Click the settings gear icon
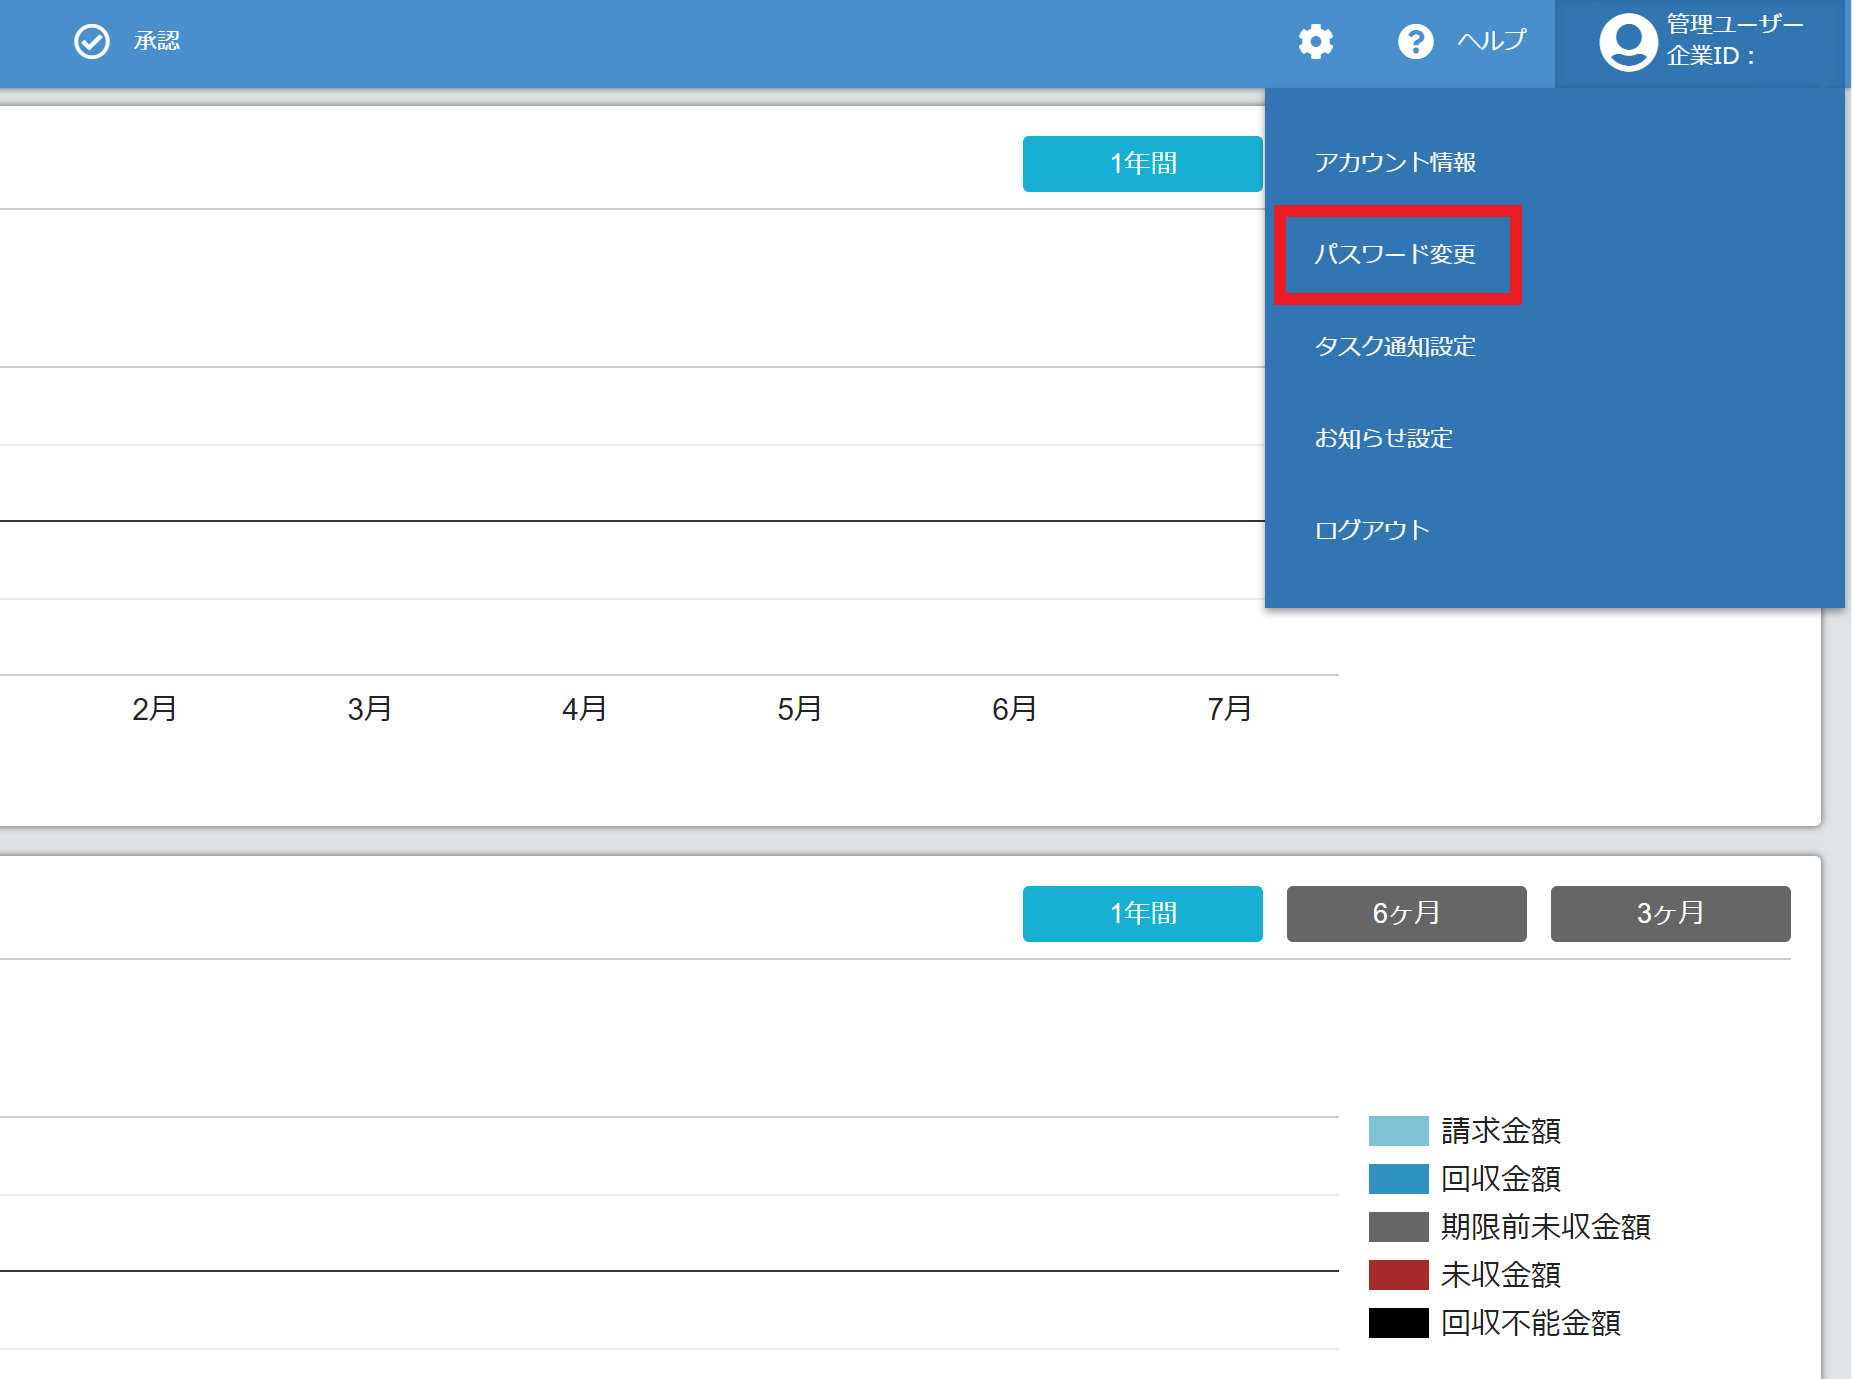The height and width of the screenshot is (1379, 1852). 1315,42
